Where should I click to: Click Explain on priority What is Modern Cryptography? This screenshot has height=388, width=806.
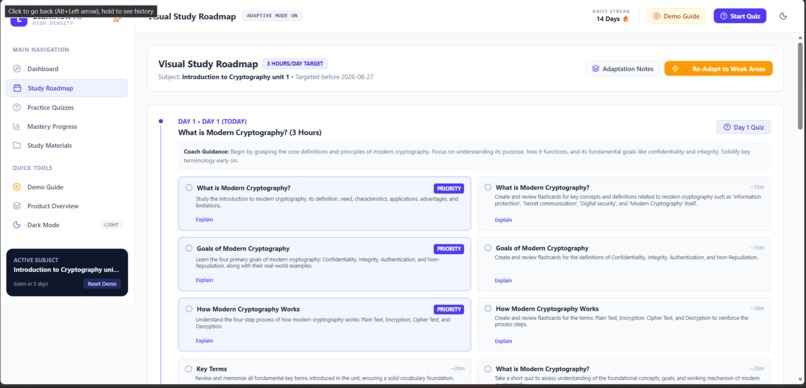(204, 219)
